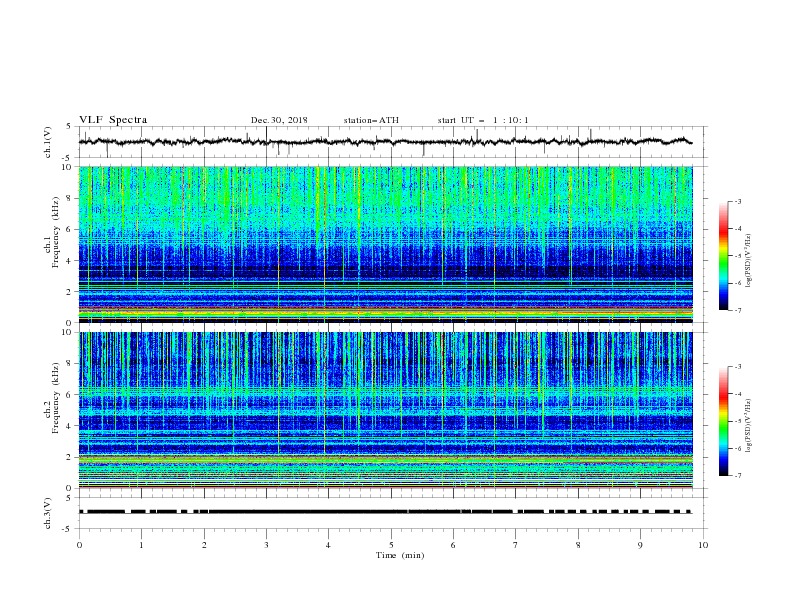Click time axis tick label '6'
Image resolution: width=792 pixels, height=612 pixels.
(x=453, y=545)
